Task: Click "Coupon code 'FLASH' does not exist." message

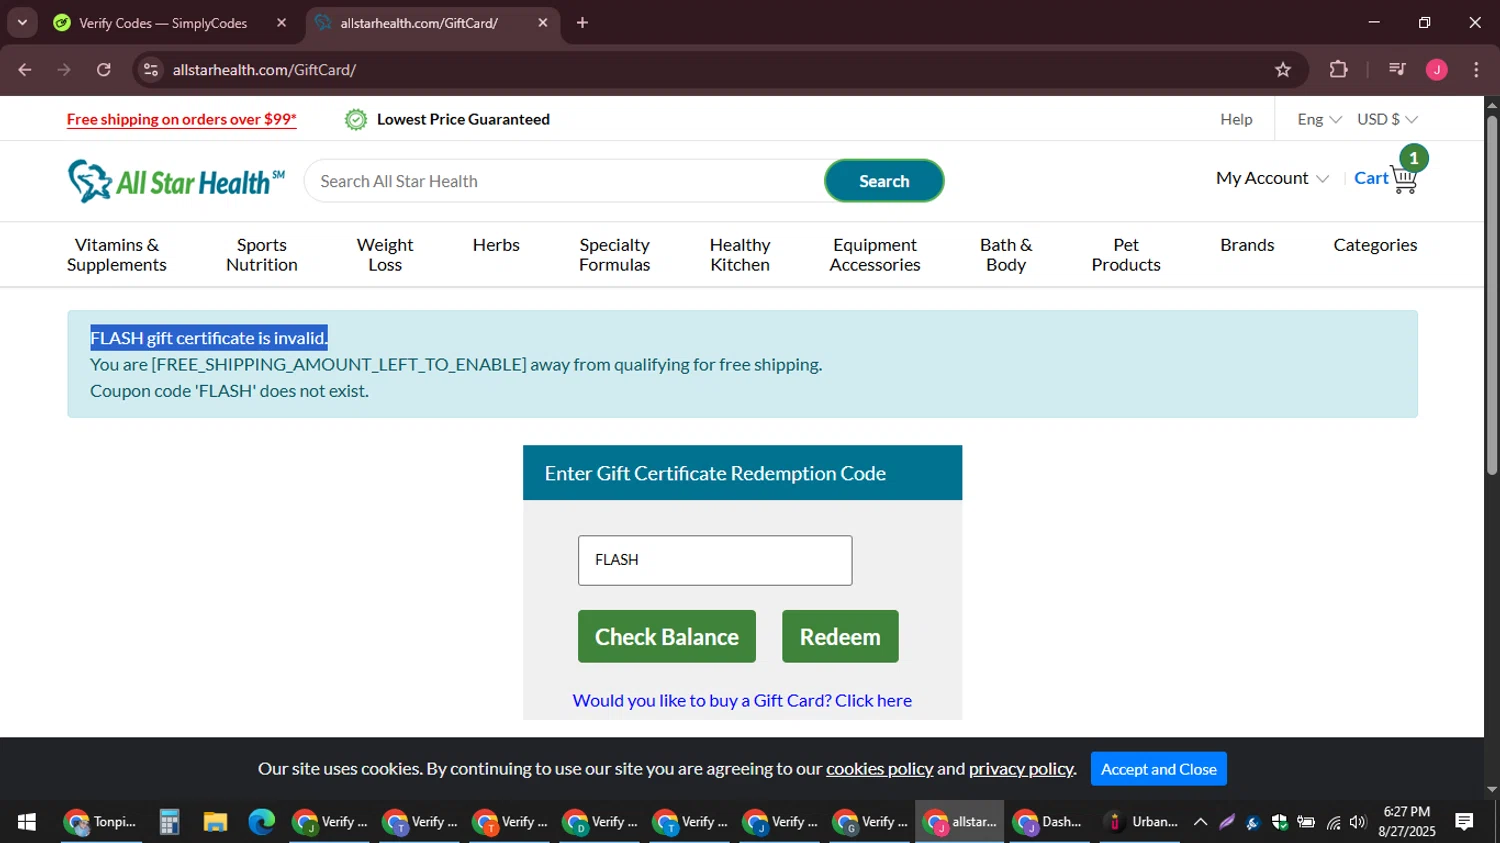Action: [x=229, y=391]
